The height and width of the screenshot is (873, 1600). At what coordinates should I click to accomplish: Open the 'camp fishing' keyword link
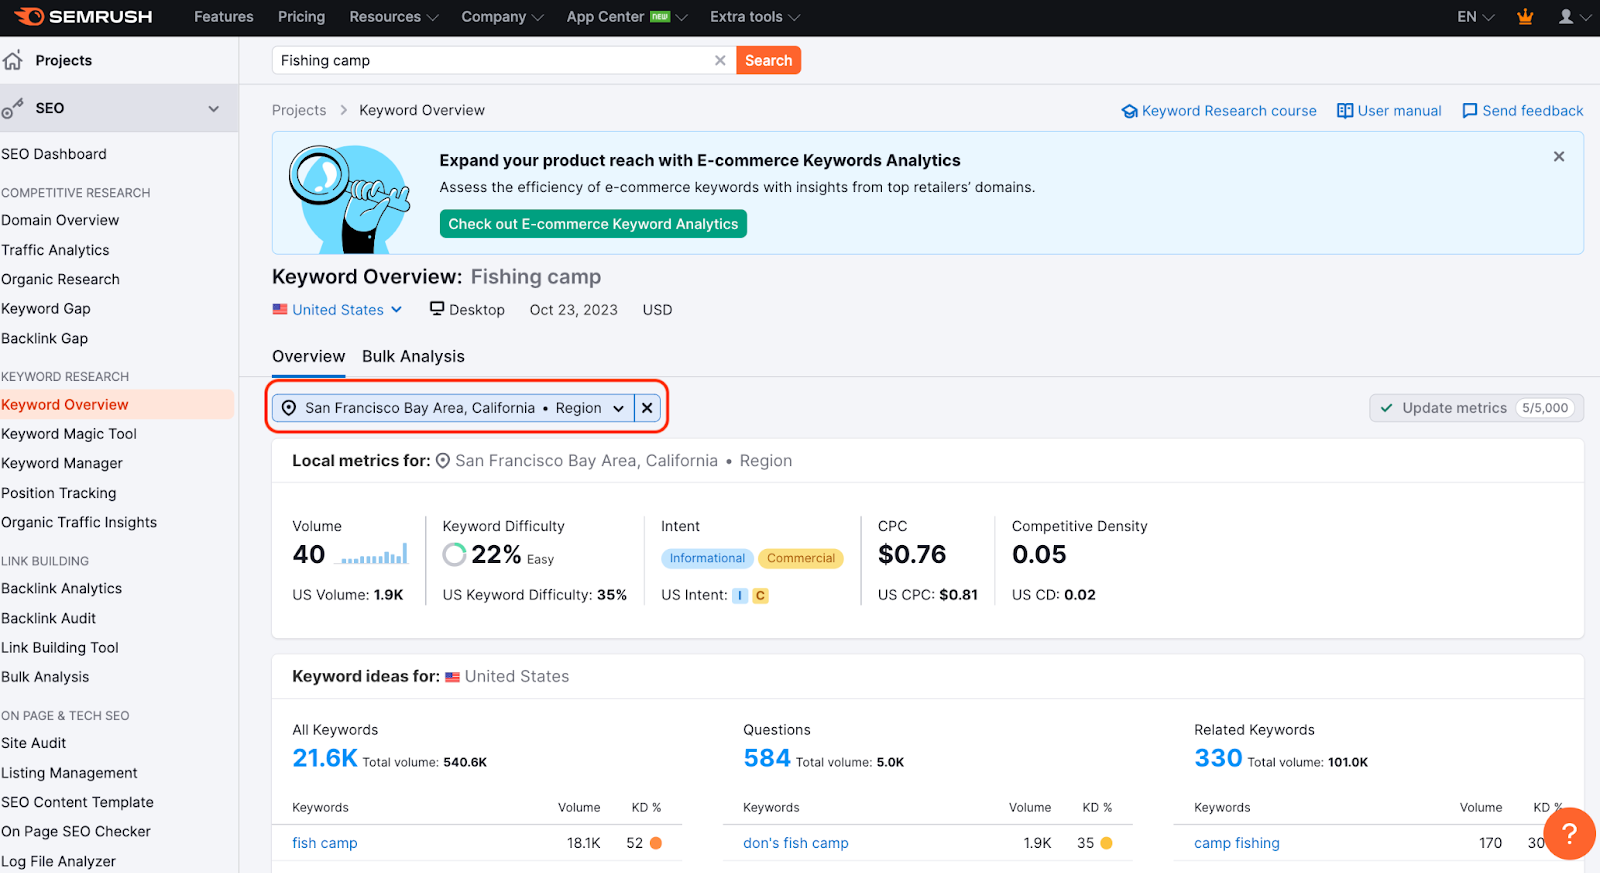[x=1236, y=843]
